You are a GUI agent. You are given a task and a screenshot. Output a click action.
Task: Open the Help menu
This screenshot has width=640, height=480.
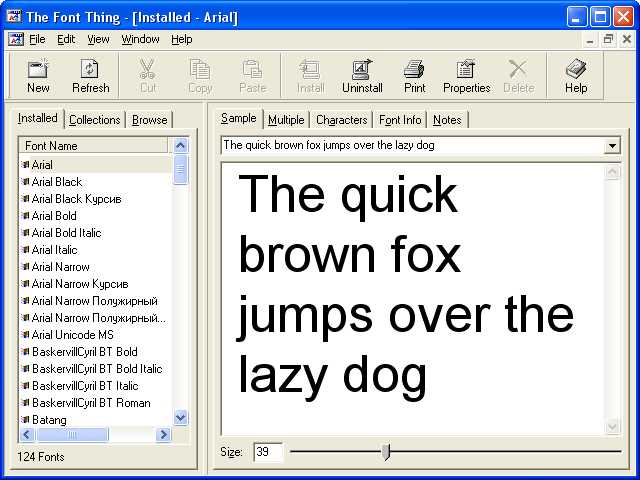coord(182,39)
